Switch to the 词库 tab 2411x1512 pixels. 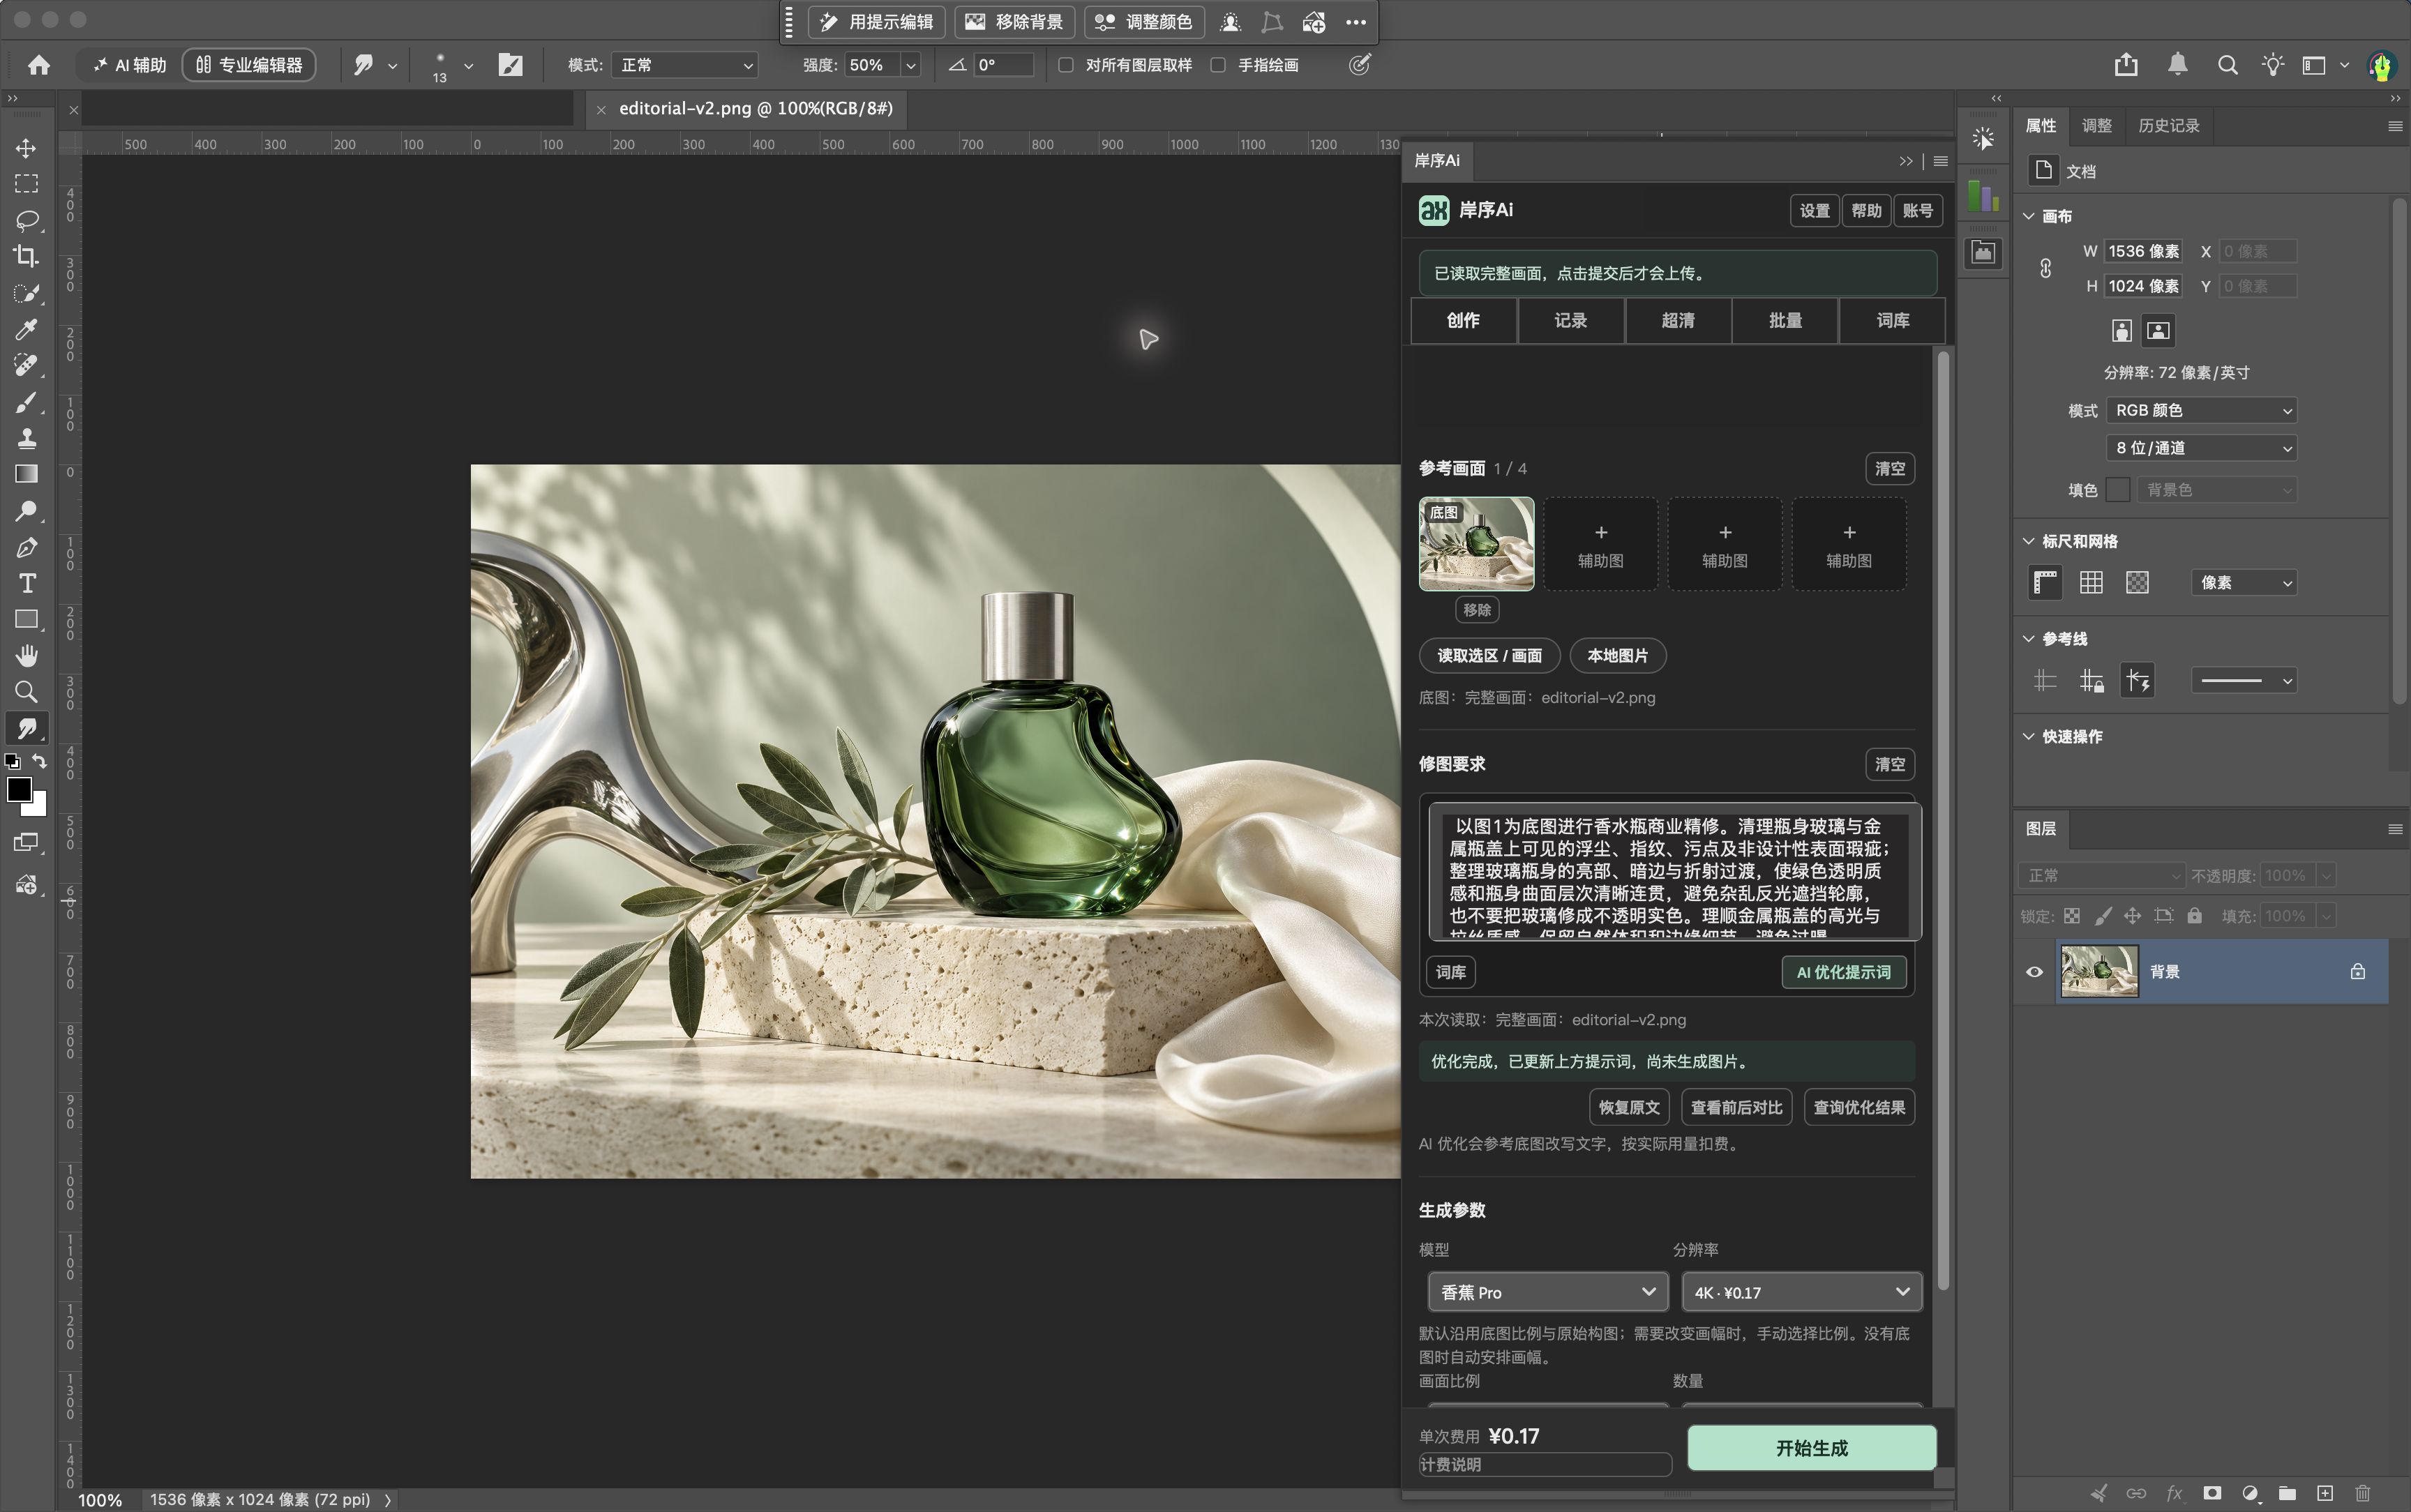1892,320
